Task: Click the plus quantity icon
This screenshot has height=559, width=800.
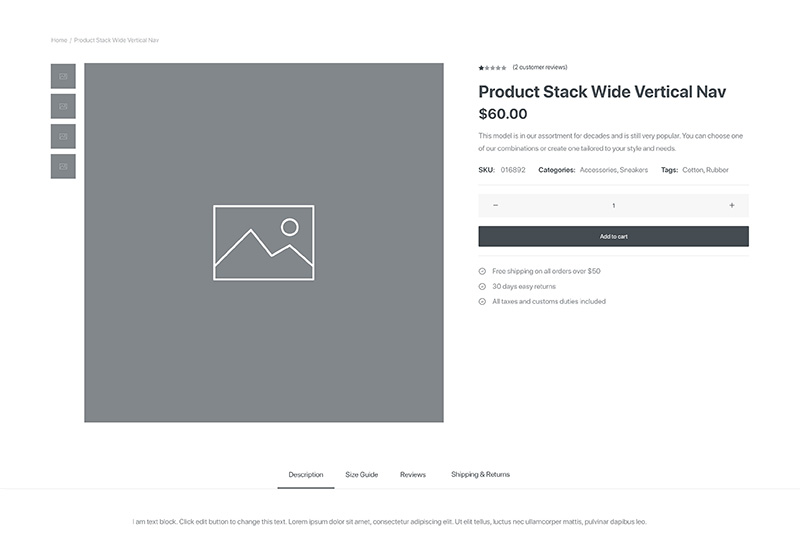Action: (x=732, y=206)
